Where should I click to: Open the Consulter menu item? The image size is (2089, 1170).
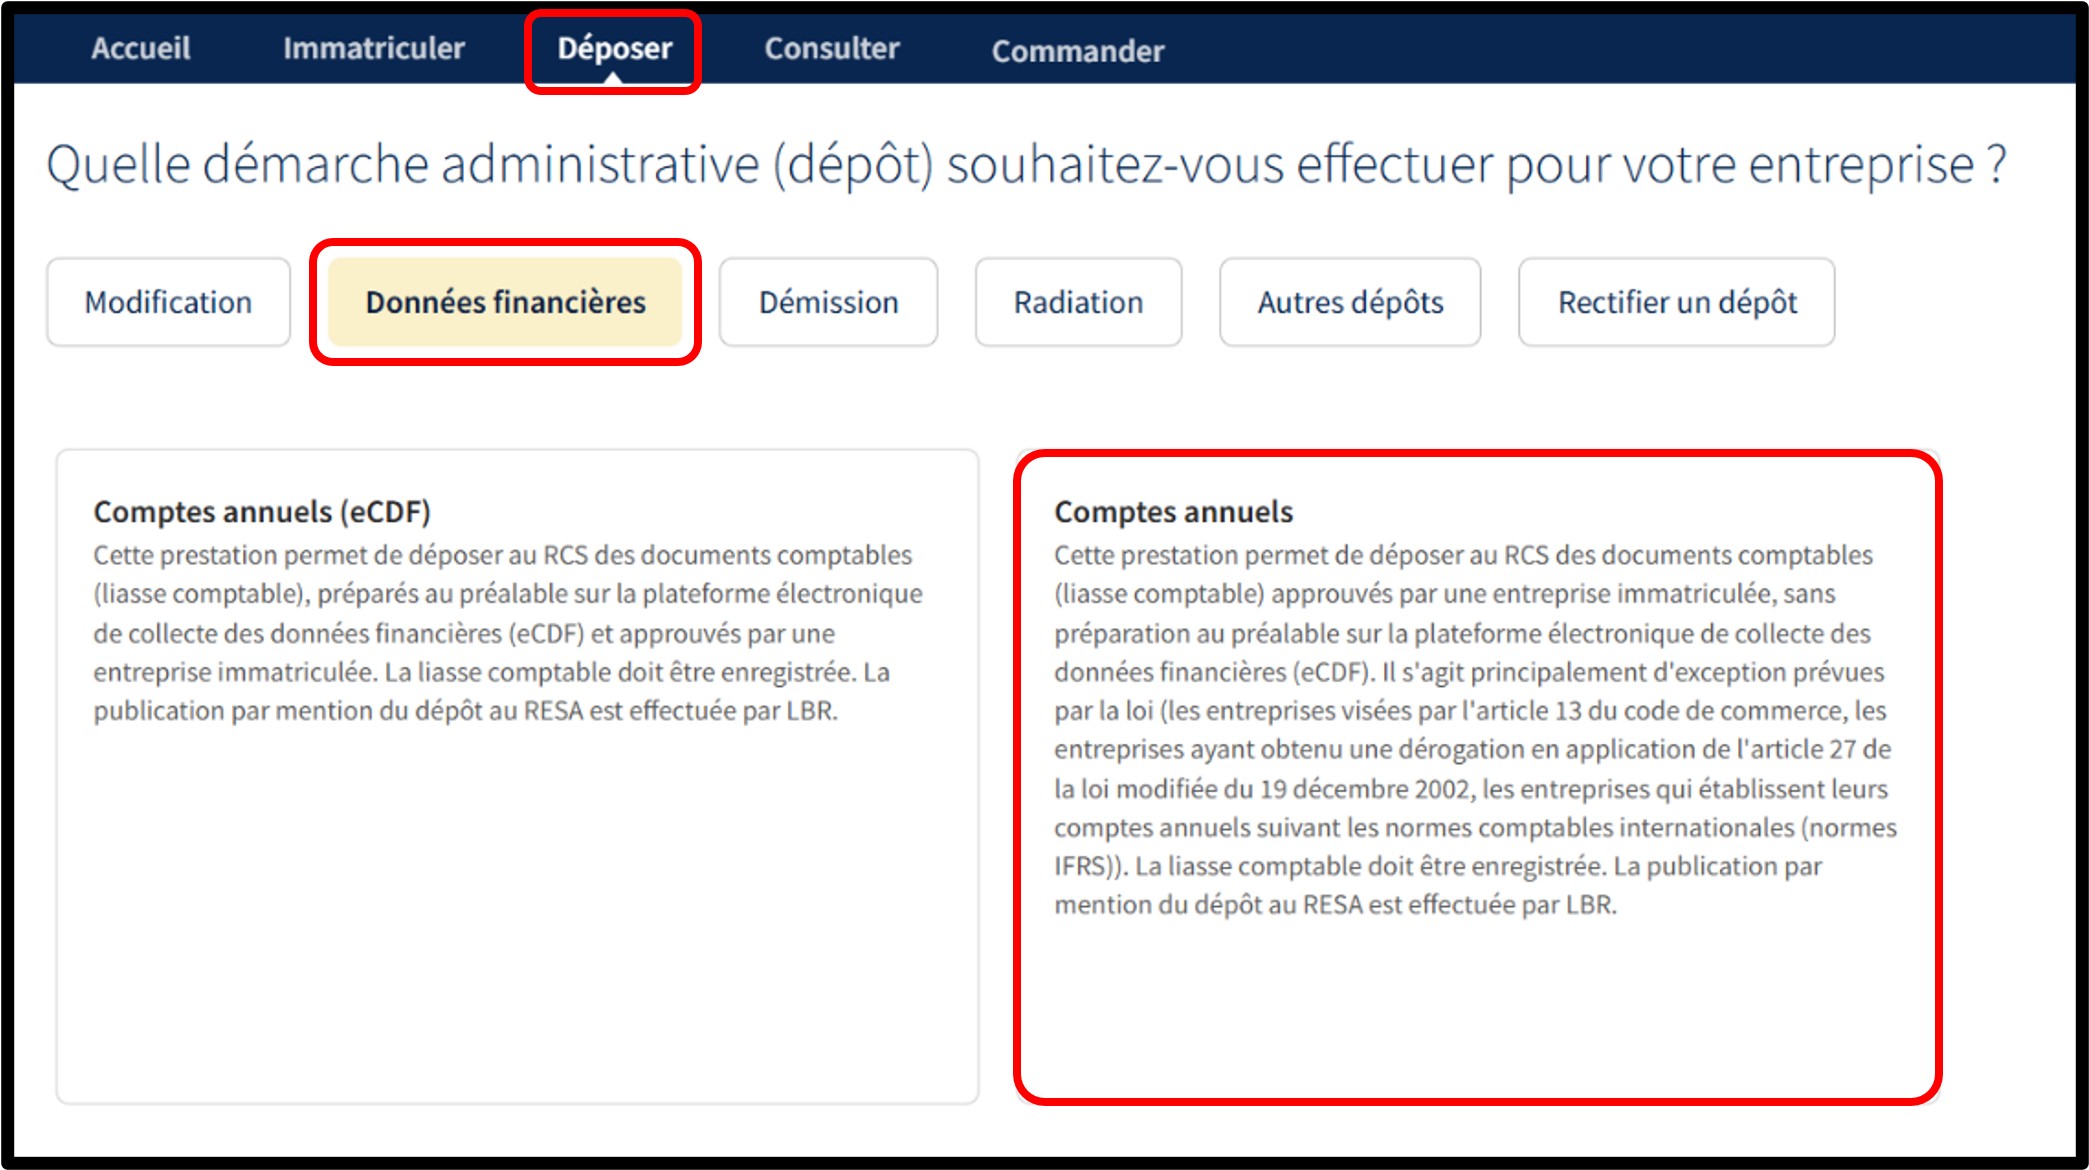[831, 48]
